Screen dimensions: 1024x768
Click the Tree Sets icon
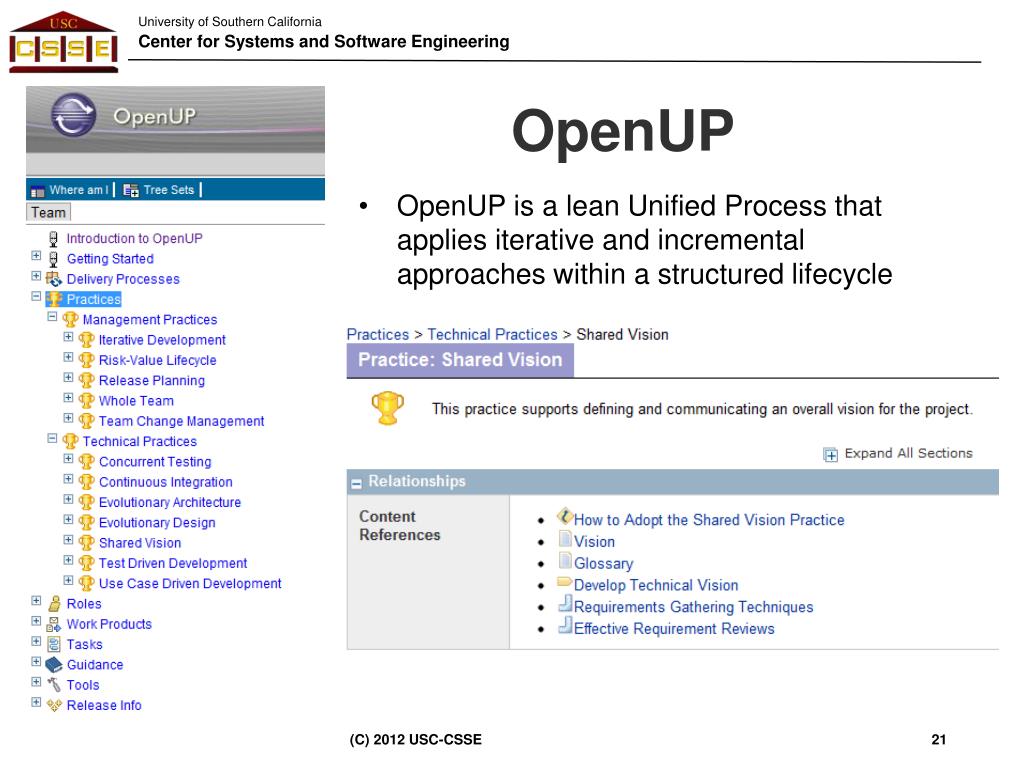tap(131, 190)
